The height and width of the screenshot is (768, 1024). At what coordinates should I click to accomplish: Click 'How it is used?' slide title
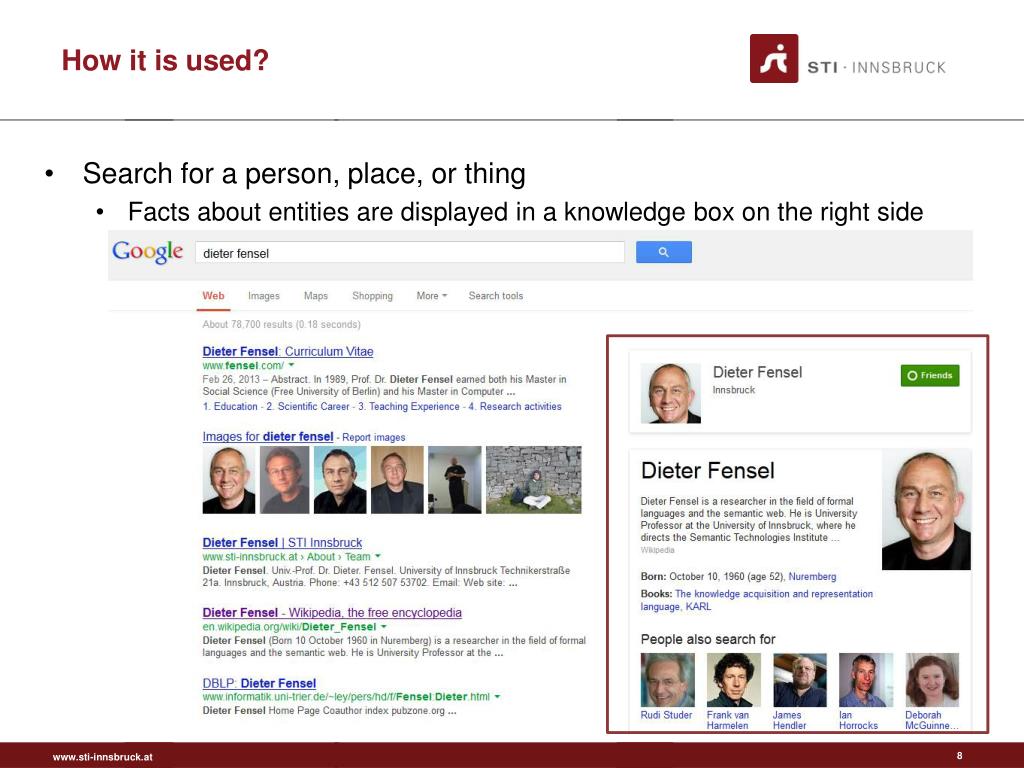(x=165, y=60)
